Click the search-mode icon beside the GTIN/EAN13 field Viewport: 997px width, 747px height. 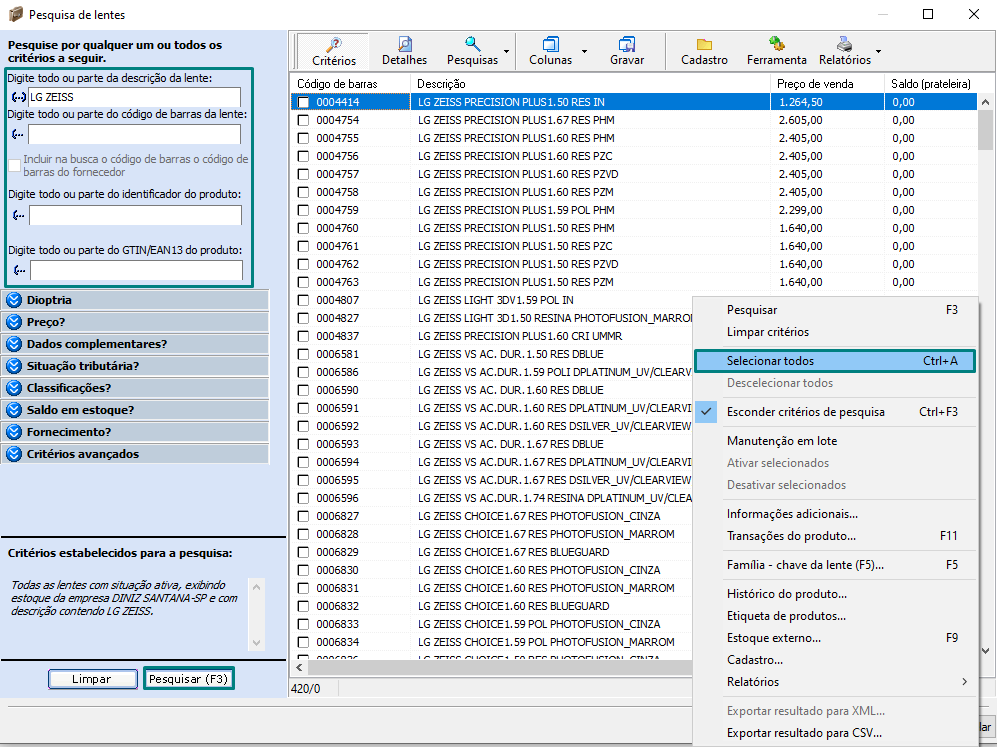[20, 270]
